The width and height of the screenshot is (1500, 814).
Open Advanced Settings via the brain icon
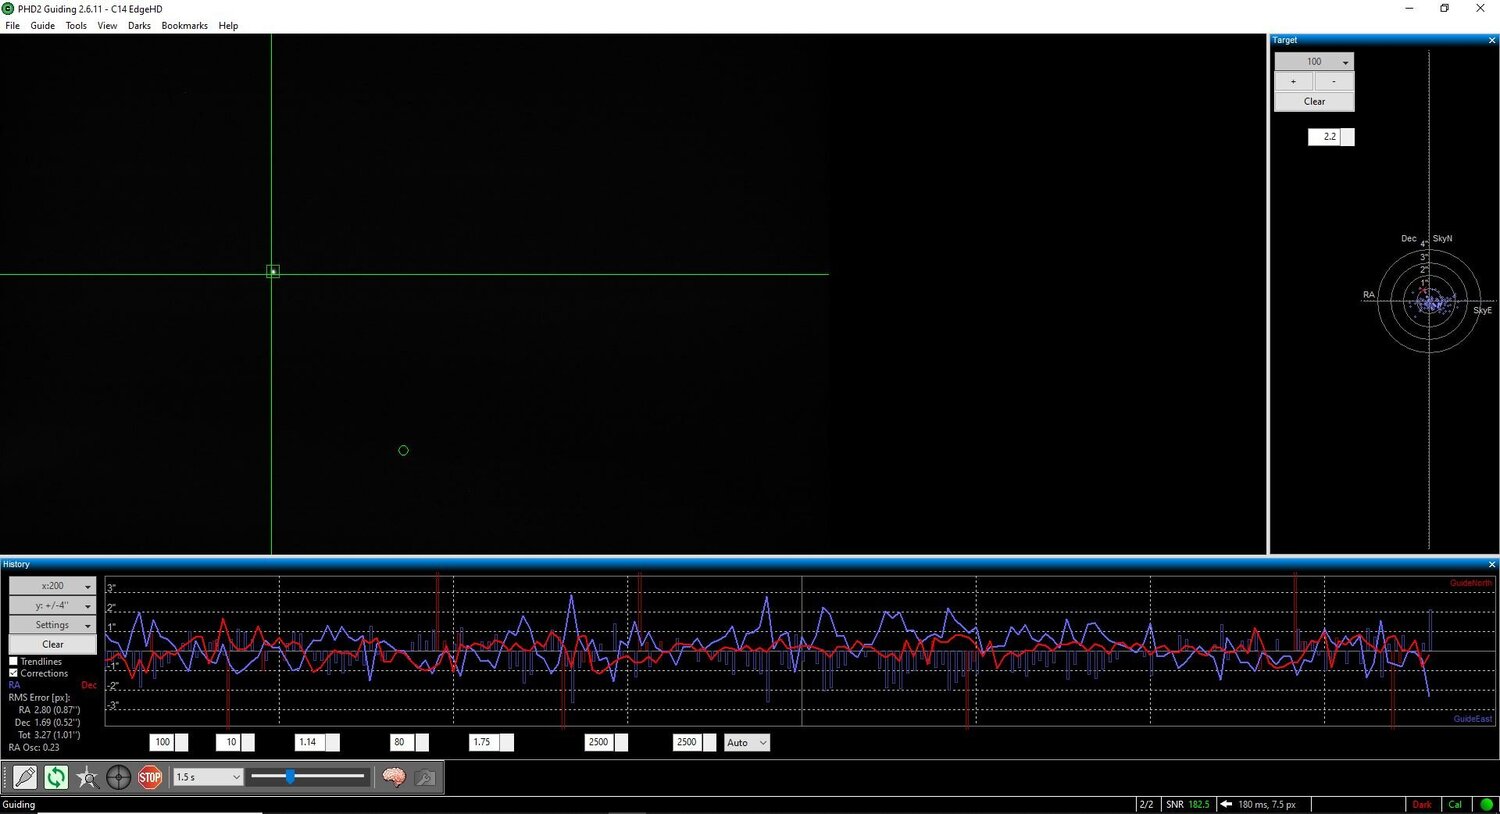393,777
